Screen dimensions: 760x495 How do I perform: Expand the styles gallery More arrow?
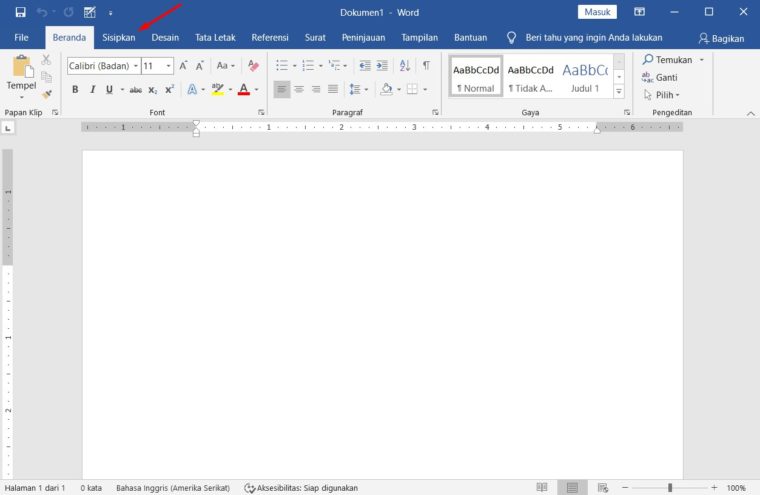tap(619, 91)
